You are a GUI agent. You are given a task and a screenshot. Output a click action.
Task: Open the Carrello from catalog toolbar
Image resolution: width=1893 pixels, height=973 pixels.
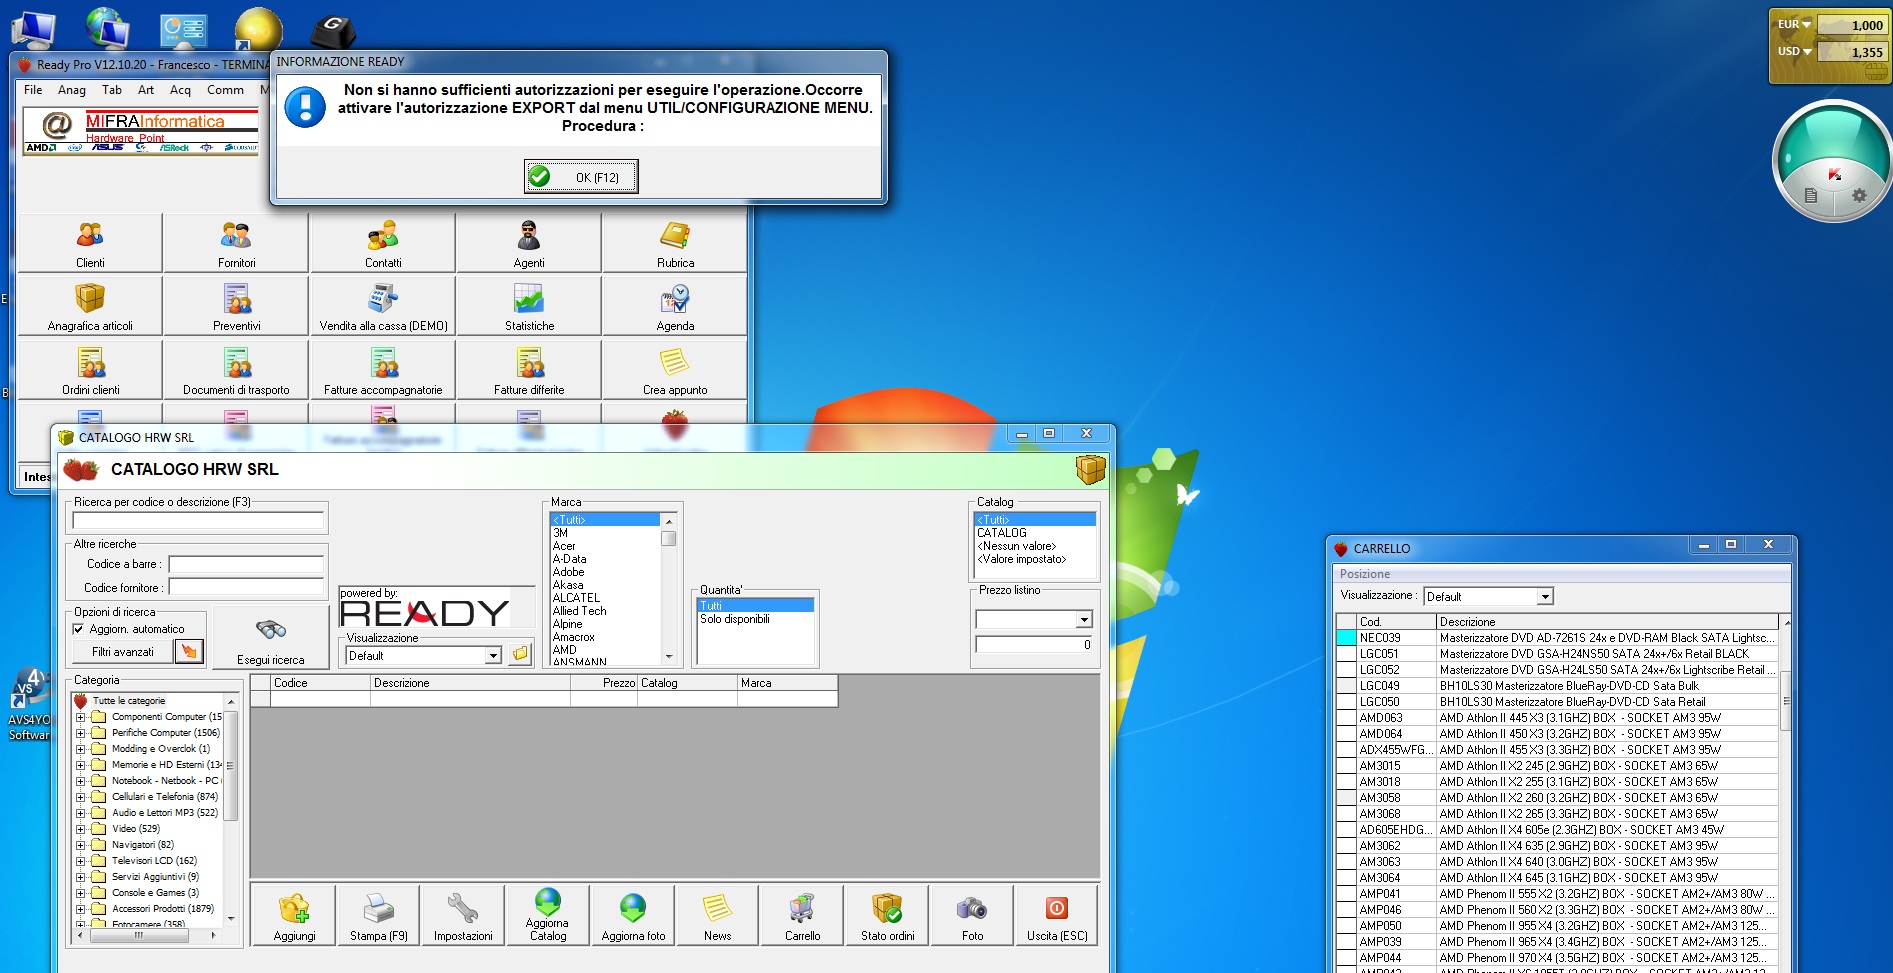[802, 916]
